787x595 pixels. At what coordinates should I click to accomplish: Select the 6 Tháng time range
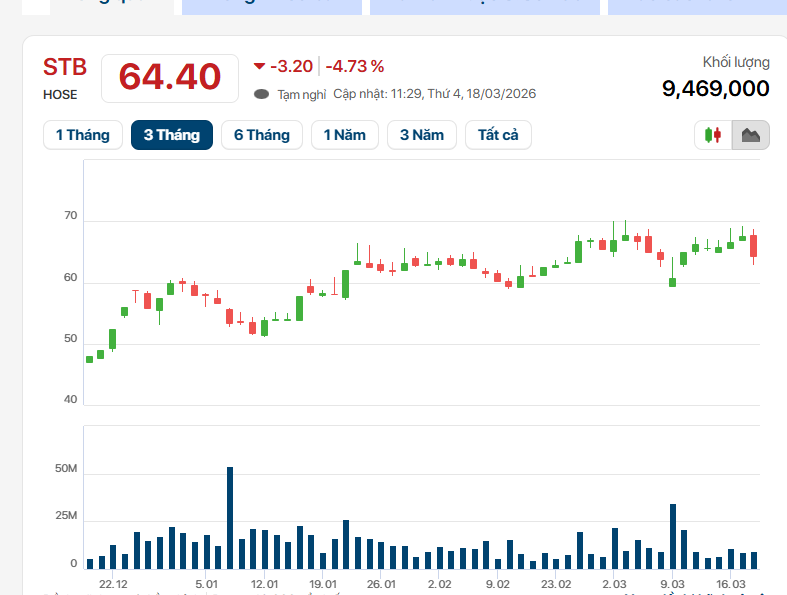(x=261, y=135)
